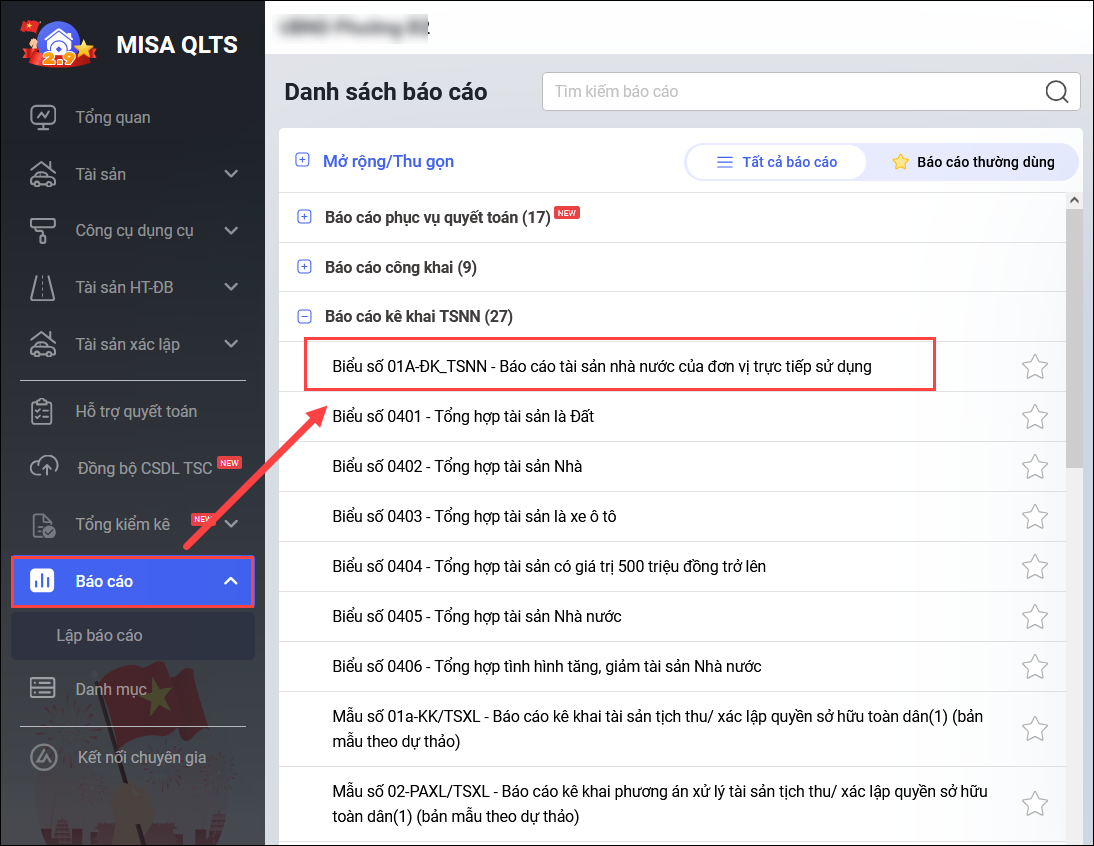Click the yellow star in Báo cáo thường dùng
Image resolution: width=1094 pixels, height=846 pixels.
(x=900, y=162)
